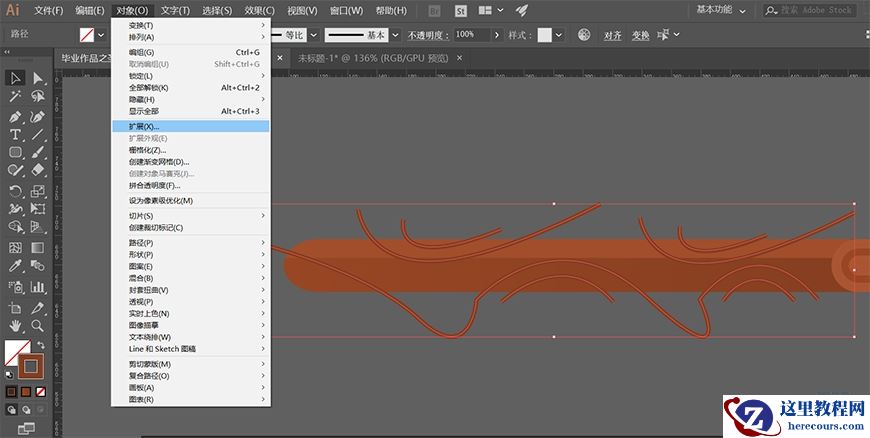870x438 pixels.
Task: Click the Adobe Stock search field
Action: click(x=816, y=10)
